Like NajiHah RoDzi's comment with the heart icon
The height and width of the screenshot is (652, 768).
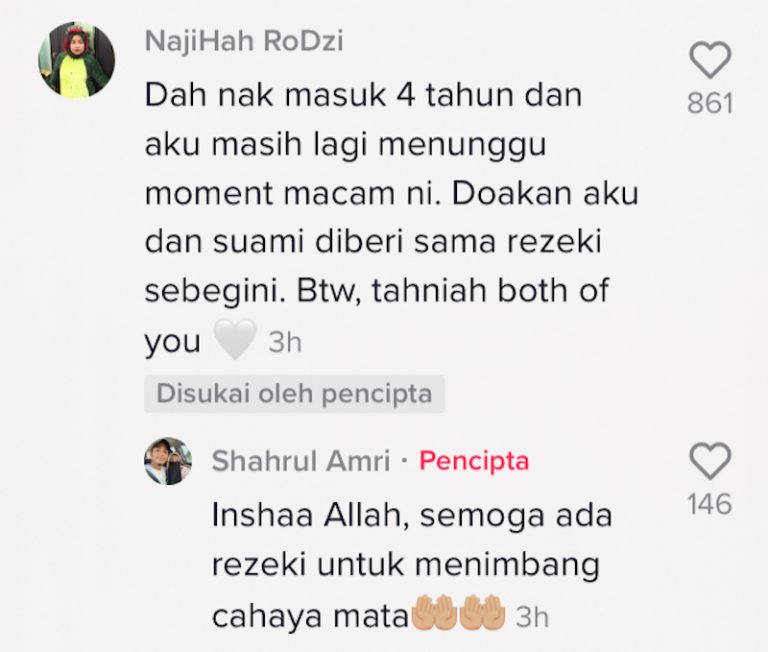pyautogui.click(x=710, y=60)
